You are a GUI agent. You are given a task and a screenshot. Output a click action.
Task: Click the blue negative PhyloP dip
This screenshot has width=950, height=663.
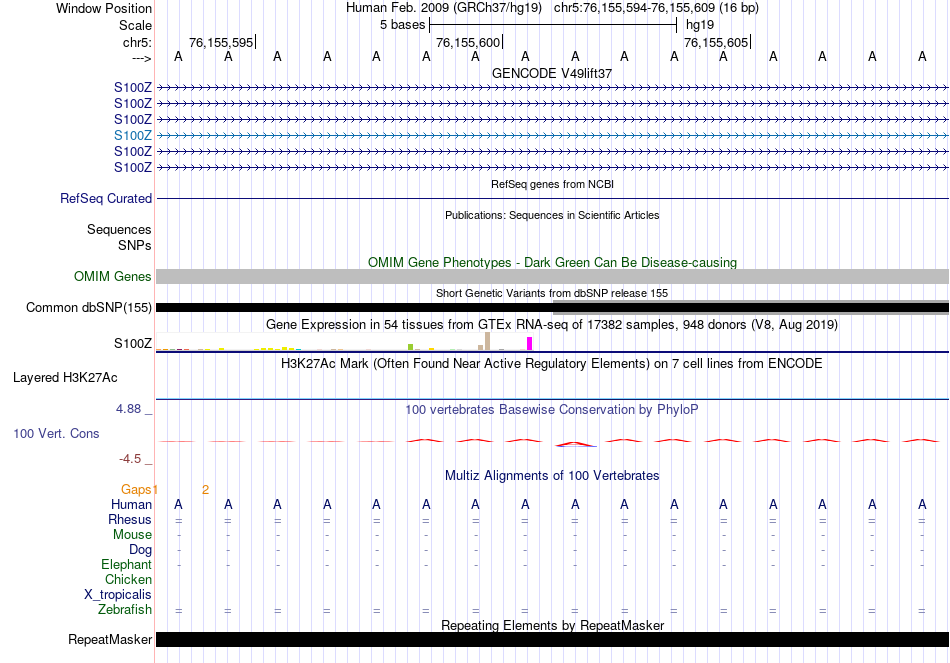576,446
